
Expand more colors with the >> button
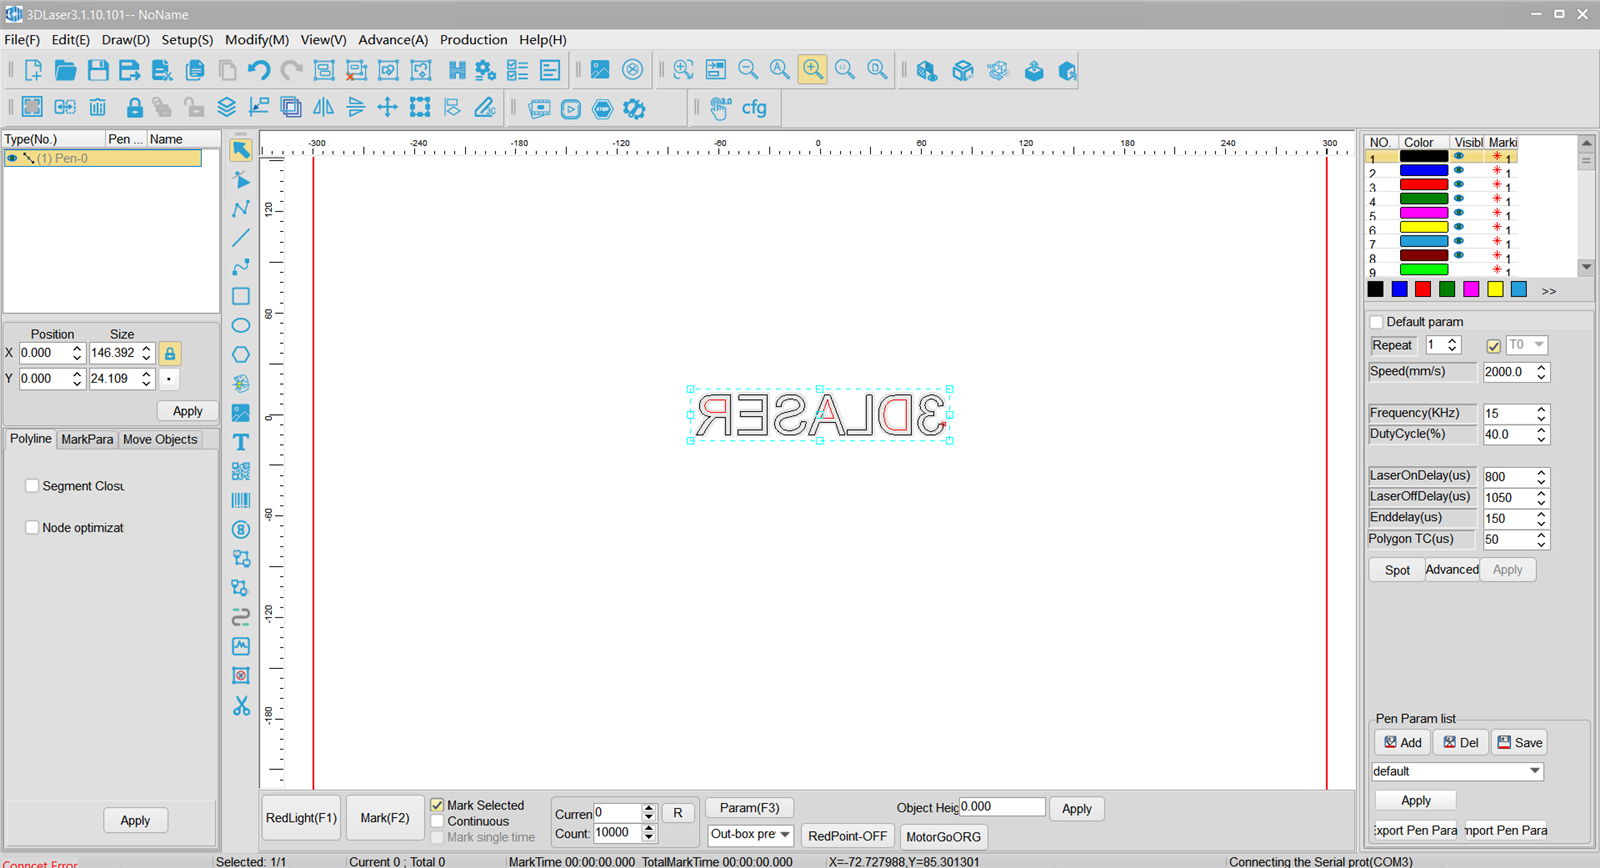coord(1549,291)
